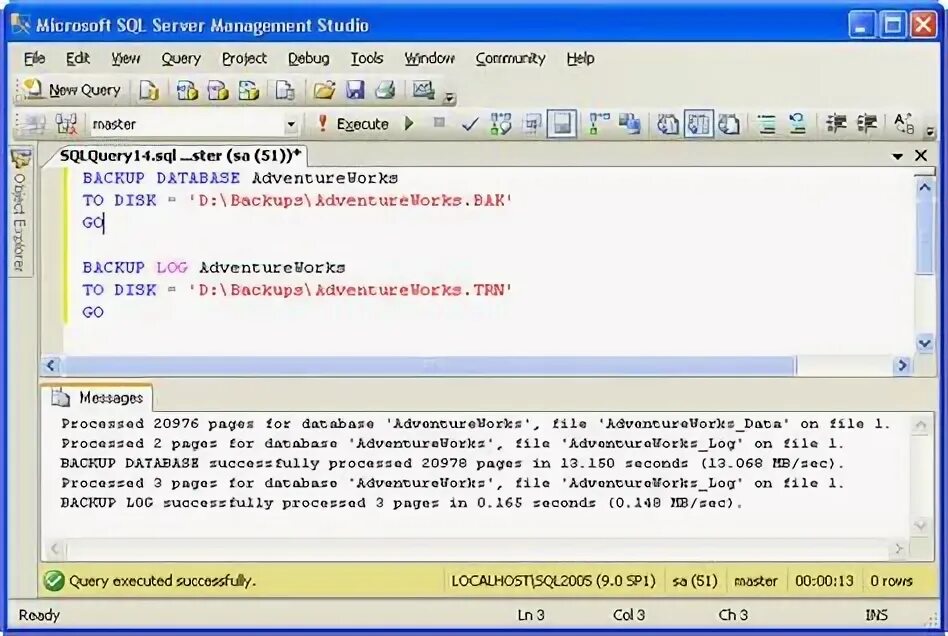Open the View menu
Image resolution: width=948 pixels, height=636 pixels.
(125, 58)
